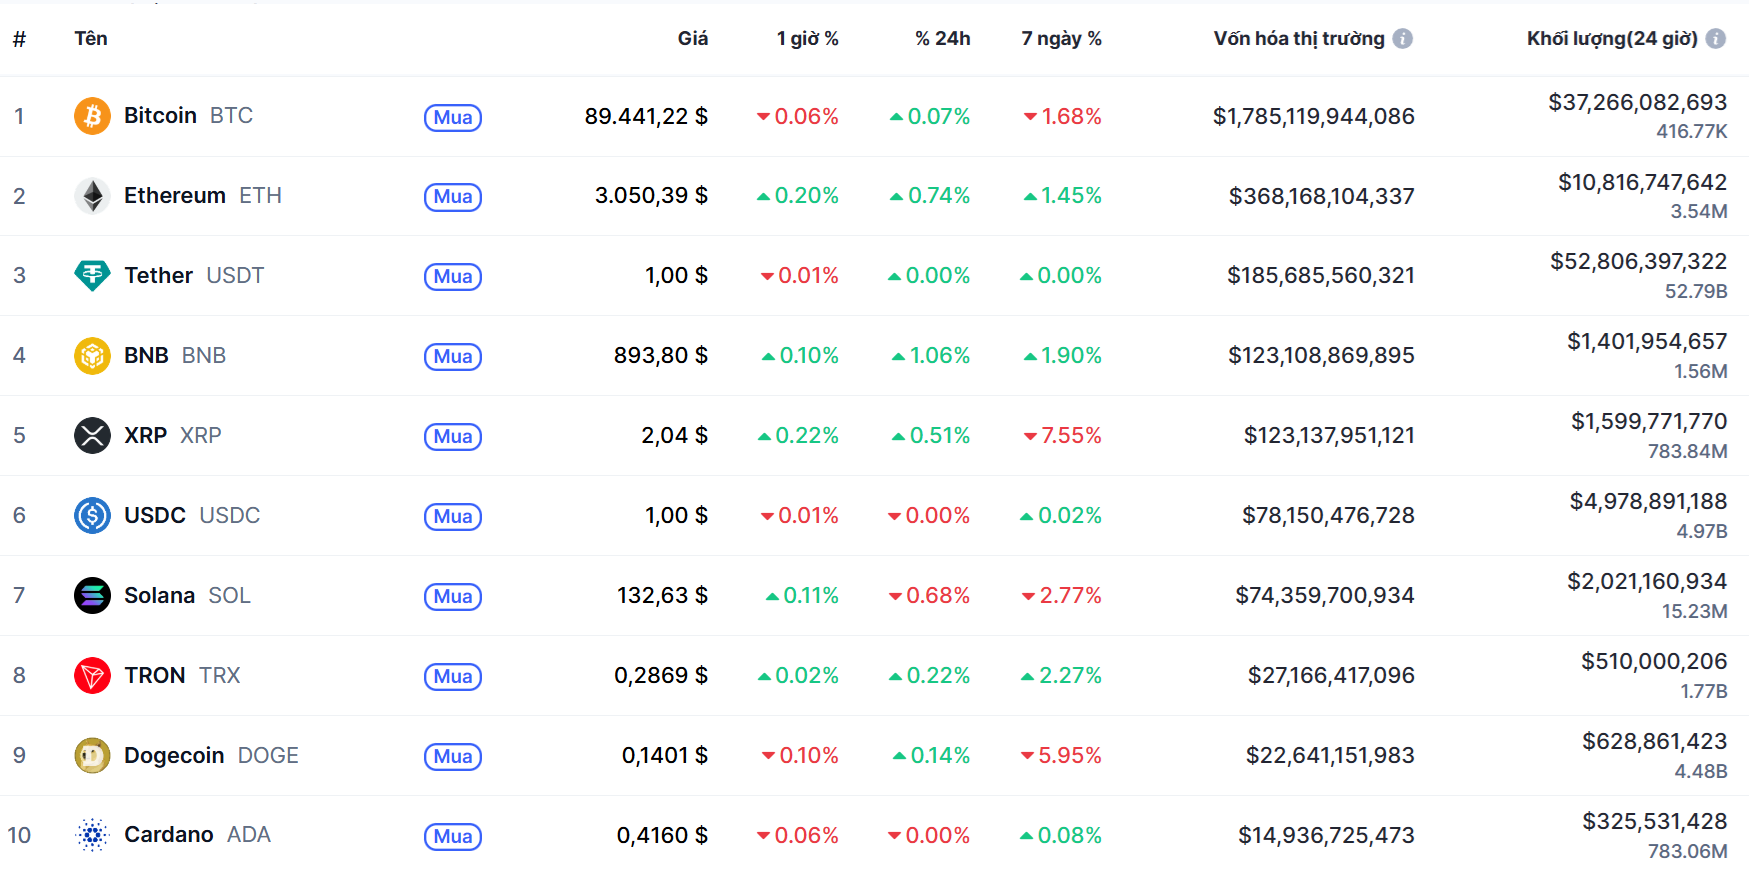Open the BNB name link

click(x=175, y=355)
